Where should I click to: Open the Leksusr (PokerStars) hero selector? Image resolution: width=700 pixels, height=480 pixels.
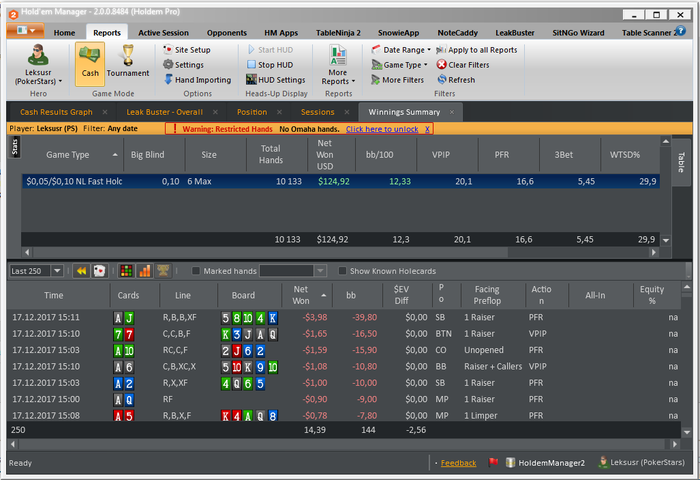tap(38, 65)
